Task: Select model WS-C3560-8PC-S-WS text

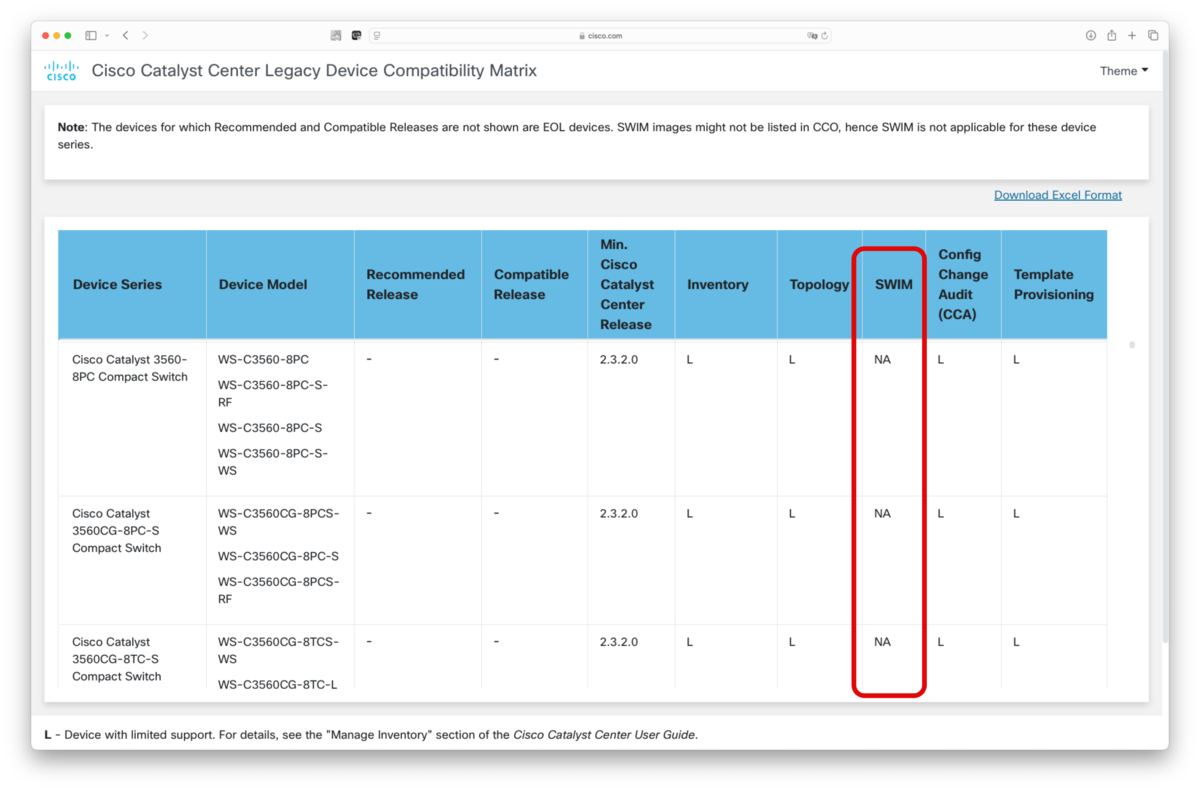Action: tap(273, 461)
